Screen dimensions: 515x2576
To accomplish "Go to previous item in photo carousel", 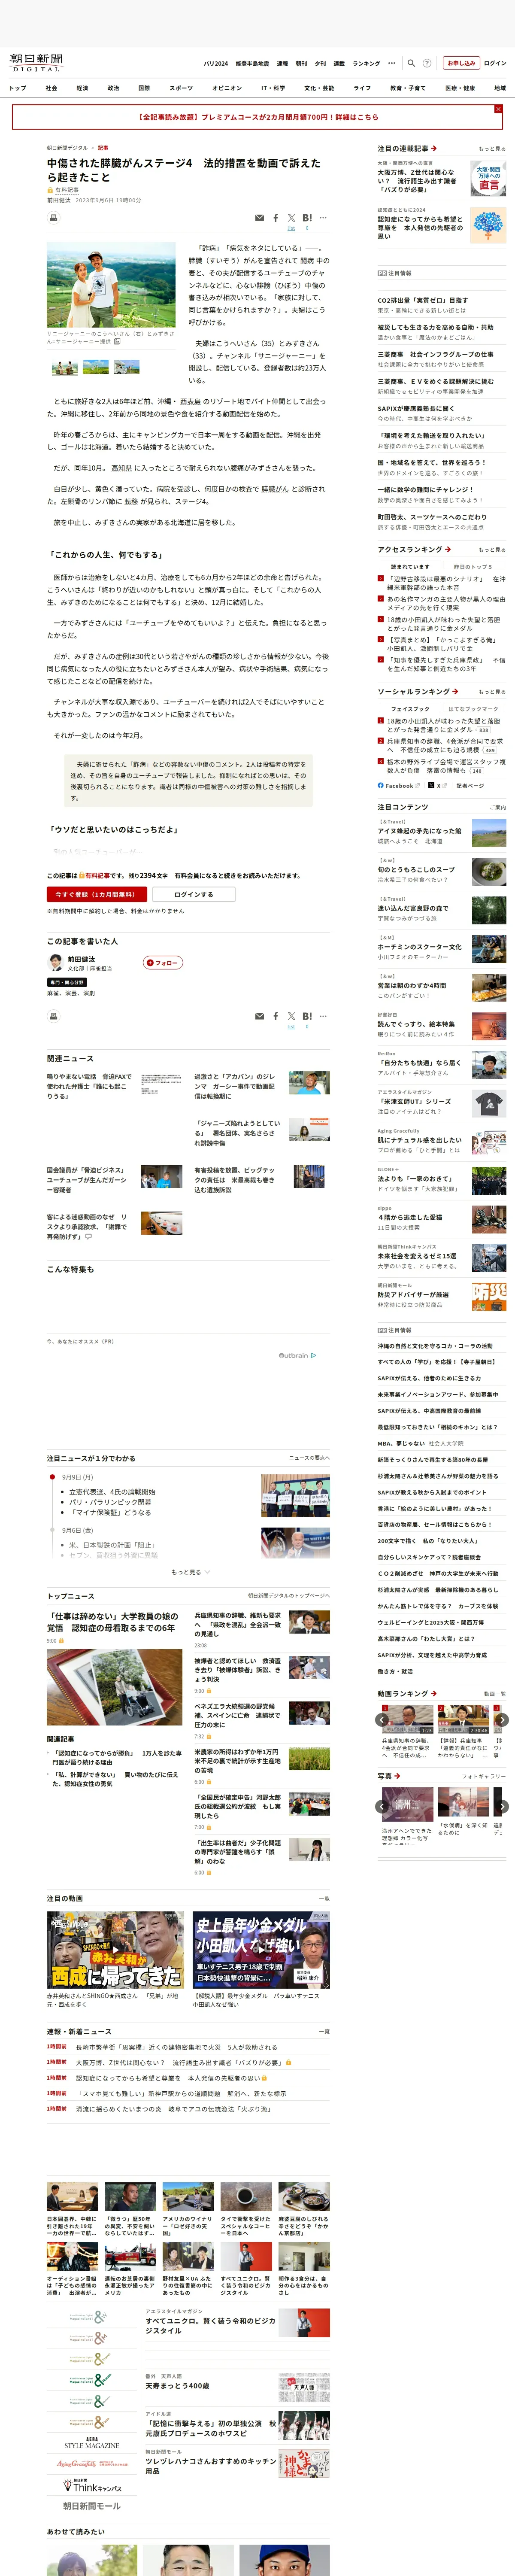I will (x=382, y=1806).
